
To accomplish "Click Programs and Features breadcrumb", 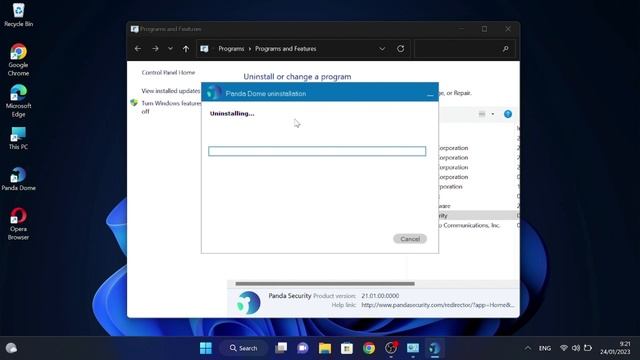I will click(285, 49).
